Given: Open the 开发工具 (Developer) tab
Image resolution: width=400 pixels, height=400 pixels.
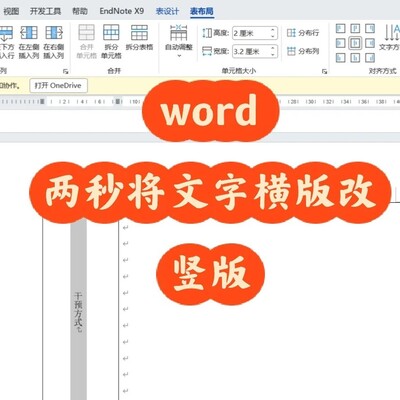Looking at the screenshot, I should point(45,11).
